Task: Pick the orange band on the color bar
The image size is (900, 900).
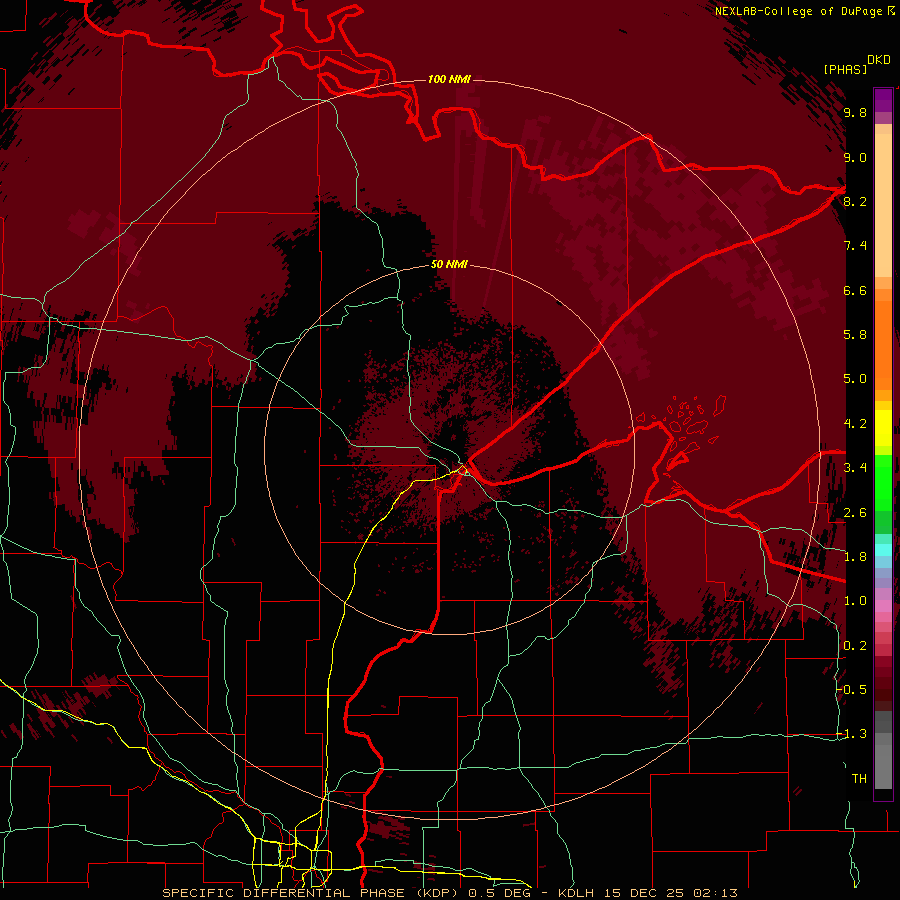Action: [x=883, y=344]
